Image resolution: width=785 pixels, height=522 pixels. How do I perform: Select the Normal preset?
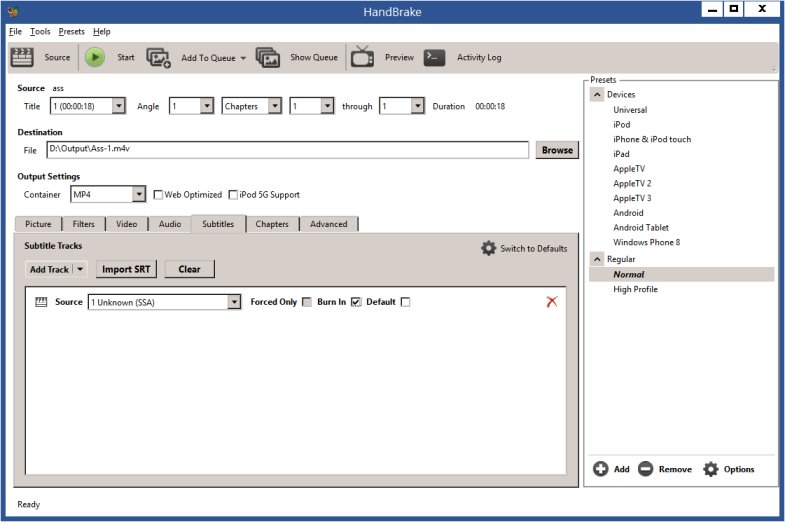tap(682, 274)
